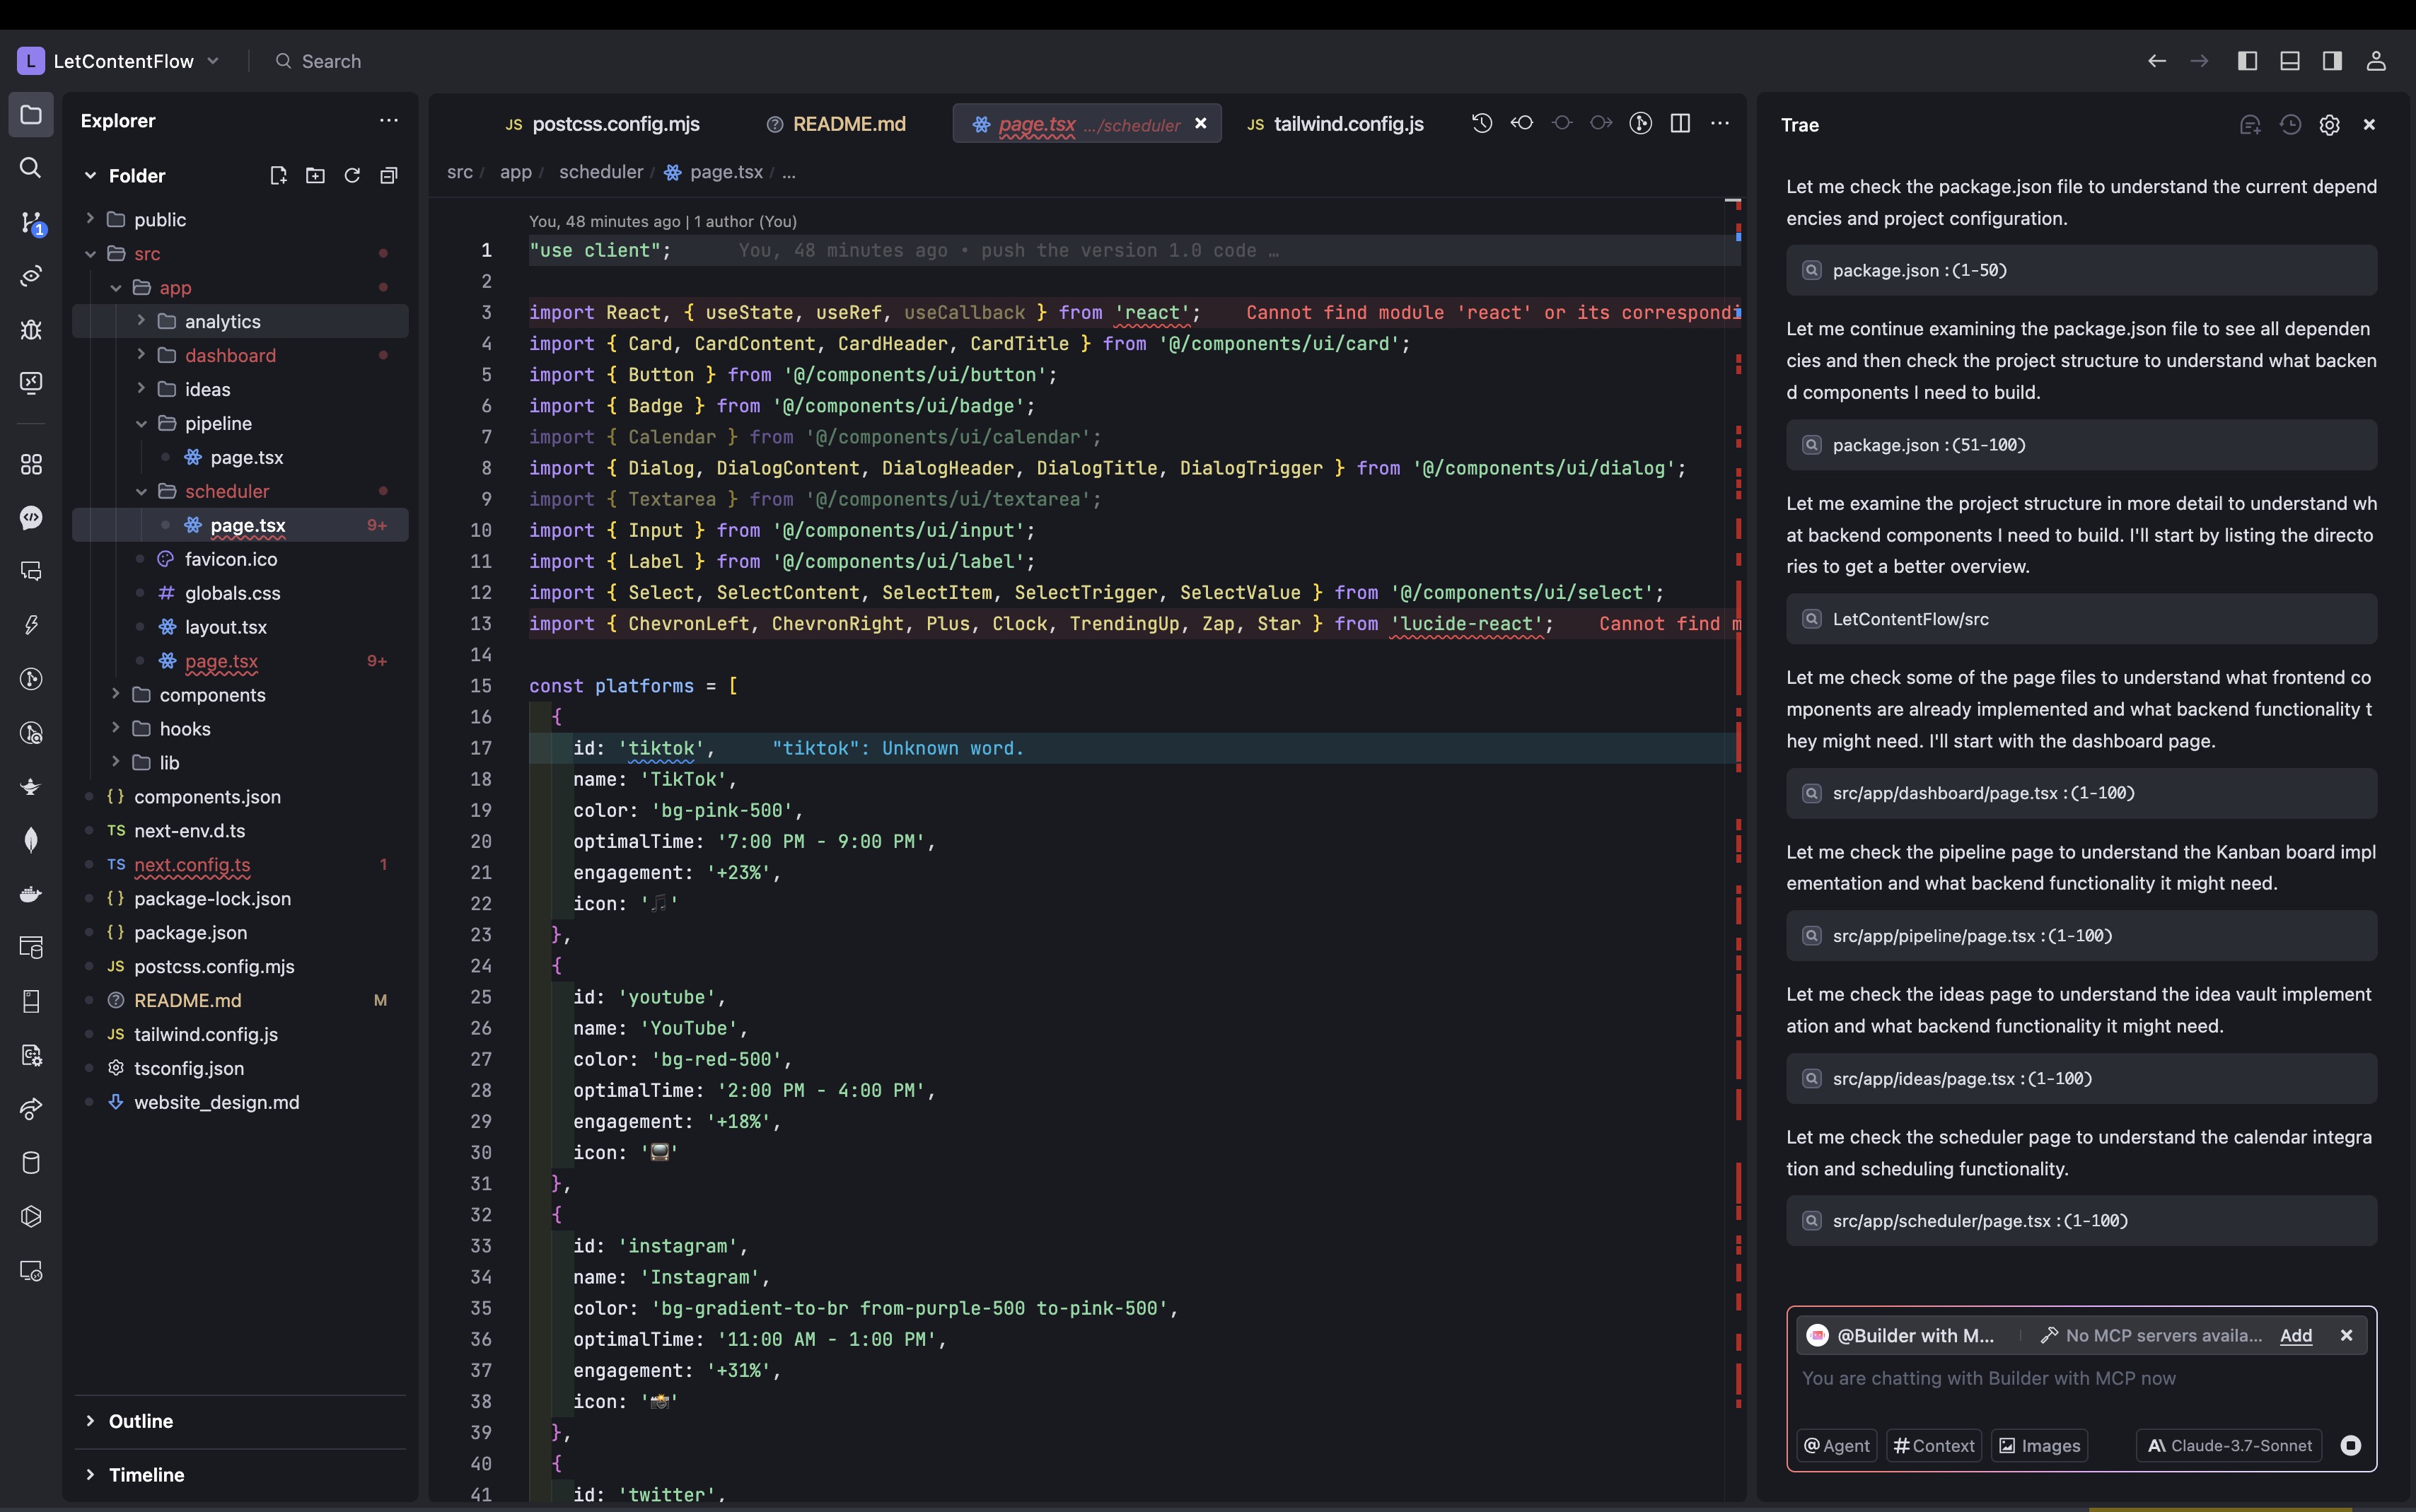Switch to tailwind.config.js tab
Viewport: 2416px width, 1512px height.
point(1347,124)
